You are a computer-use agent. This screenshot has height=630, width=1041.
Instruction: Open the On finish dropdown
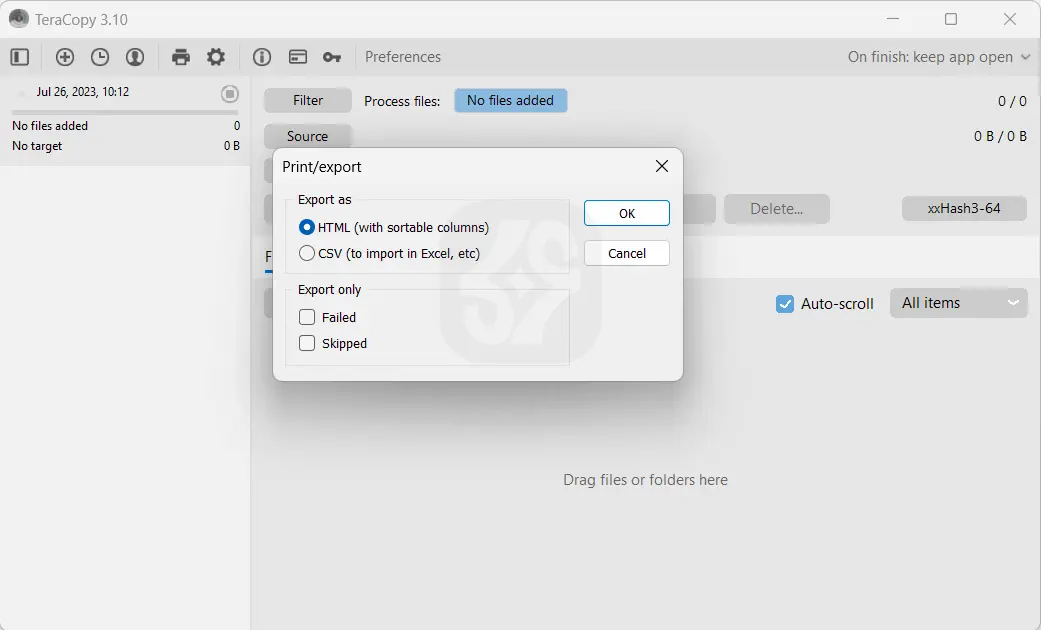(x=938, y=57)
